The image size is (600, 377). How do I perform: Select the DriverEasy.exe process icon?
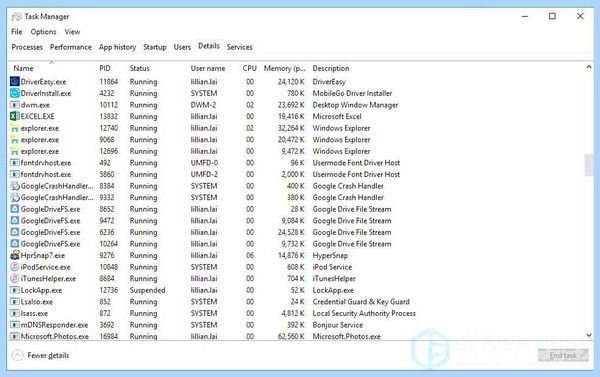[15, 82]
